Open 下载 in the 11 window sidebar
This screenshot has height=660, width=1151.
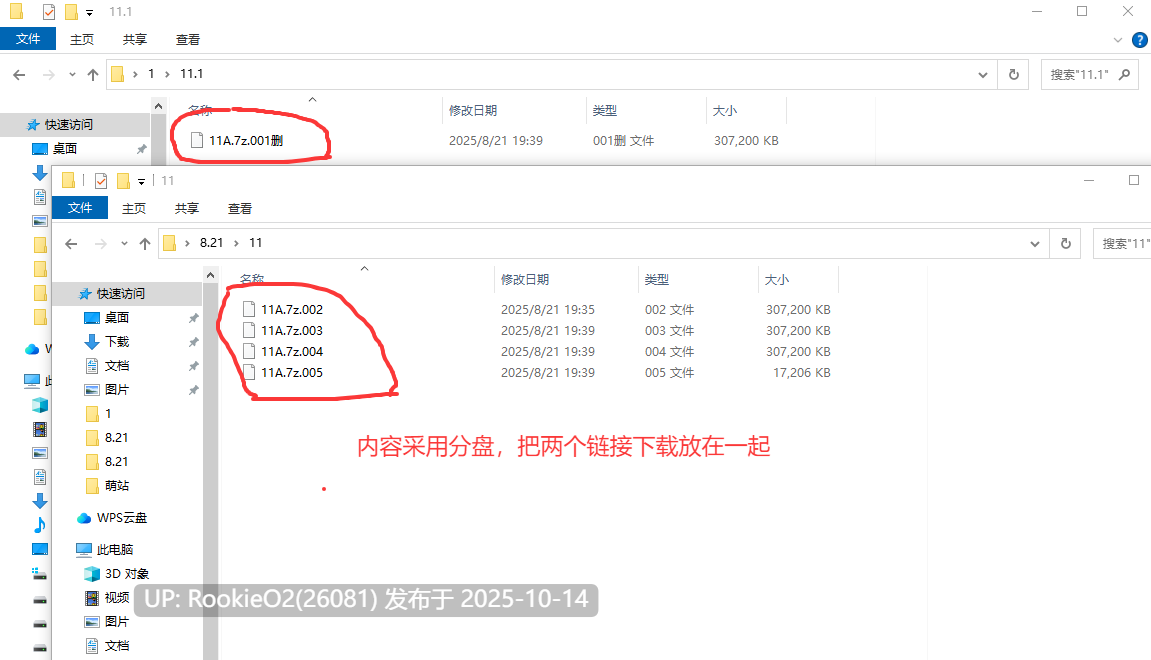(x=117, y=341)
